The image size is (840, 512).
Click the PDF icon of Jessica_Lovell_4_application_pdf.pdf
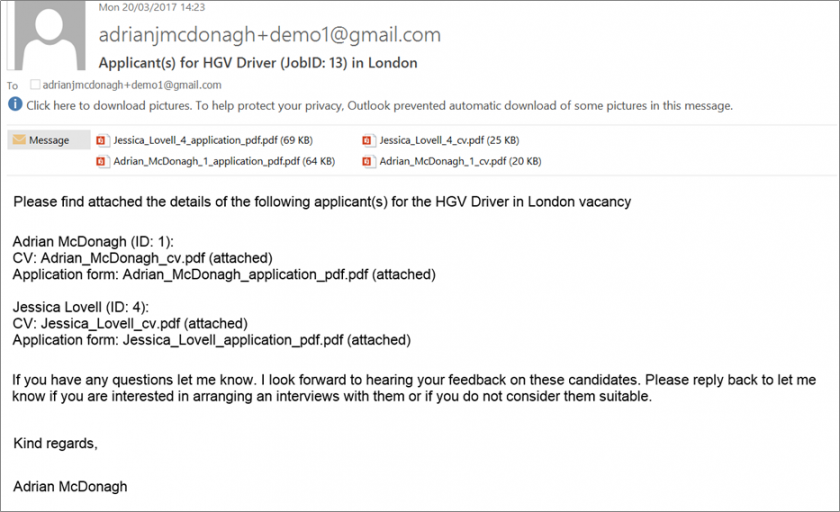pos(101,140)
